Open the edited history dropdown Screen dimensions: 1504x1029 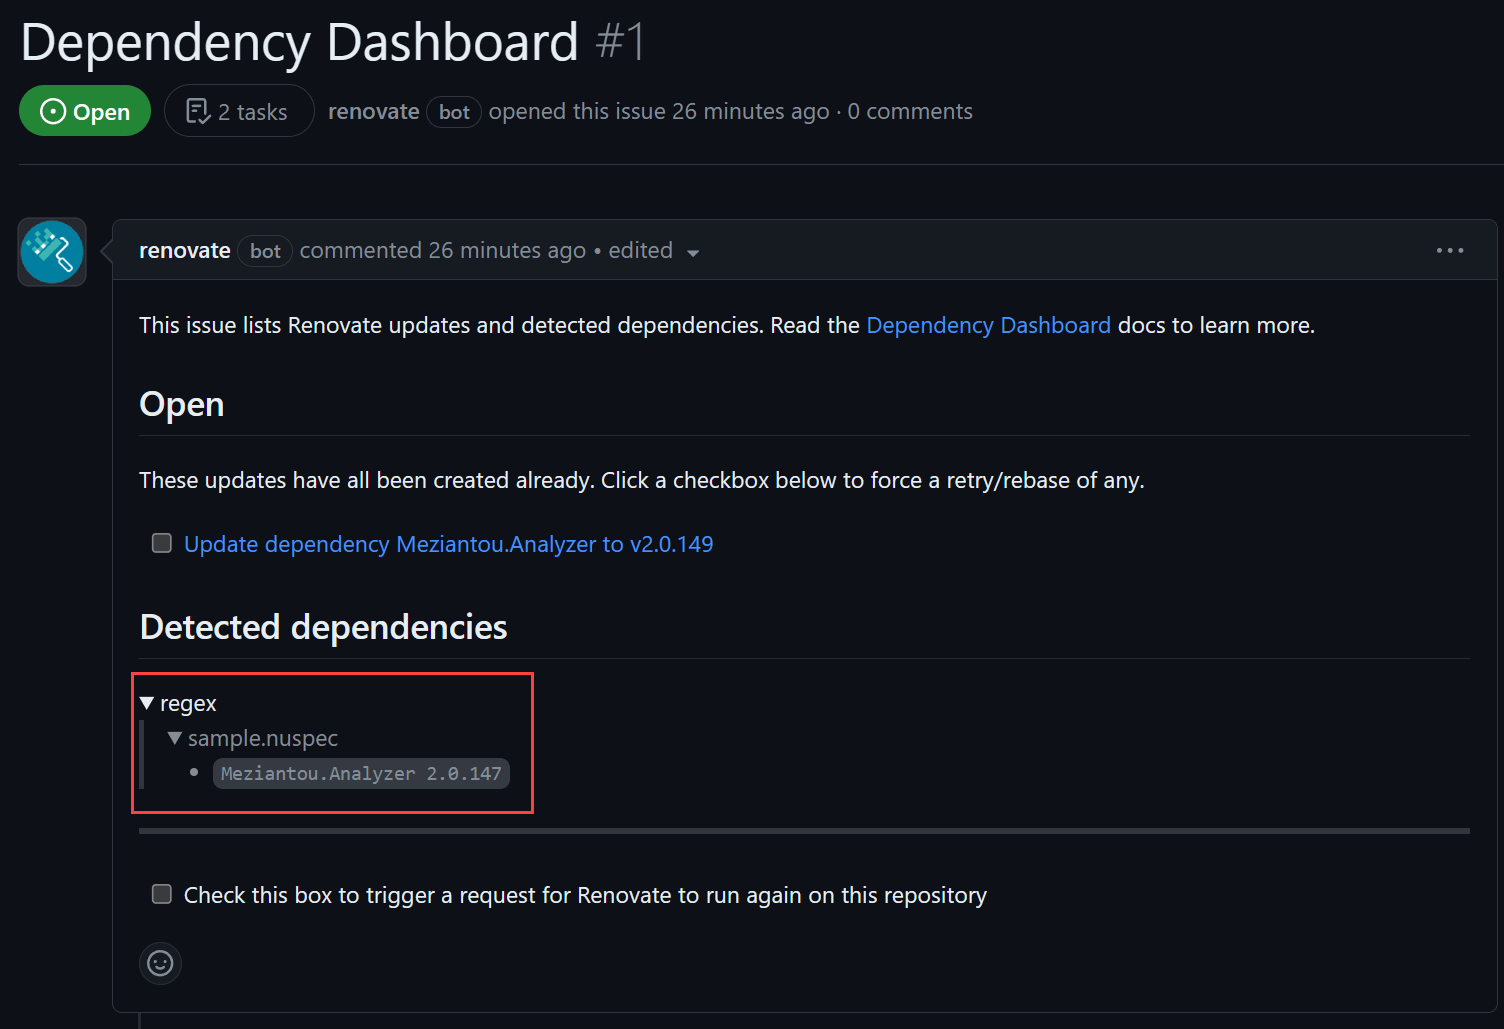tap(655, 251)
